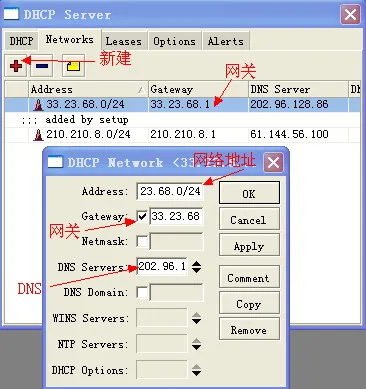The height and width of the screenshot is (389, 366).
Task: Click the Gateway input field with 33.23.68
Action: 176,216
